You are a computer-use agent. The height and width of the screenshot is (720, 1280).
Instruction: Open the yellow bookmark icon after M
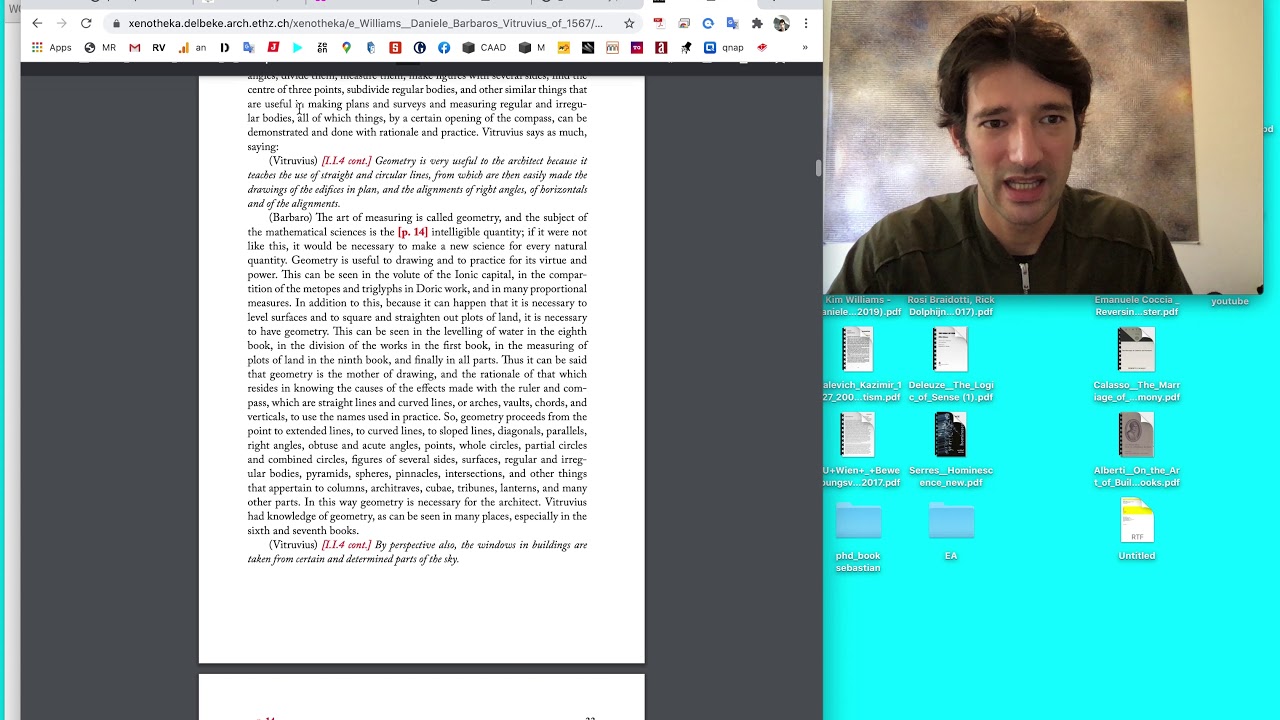tap(564, 47)
